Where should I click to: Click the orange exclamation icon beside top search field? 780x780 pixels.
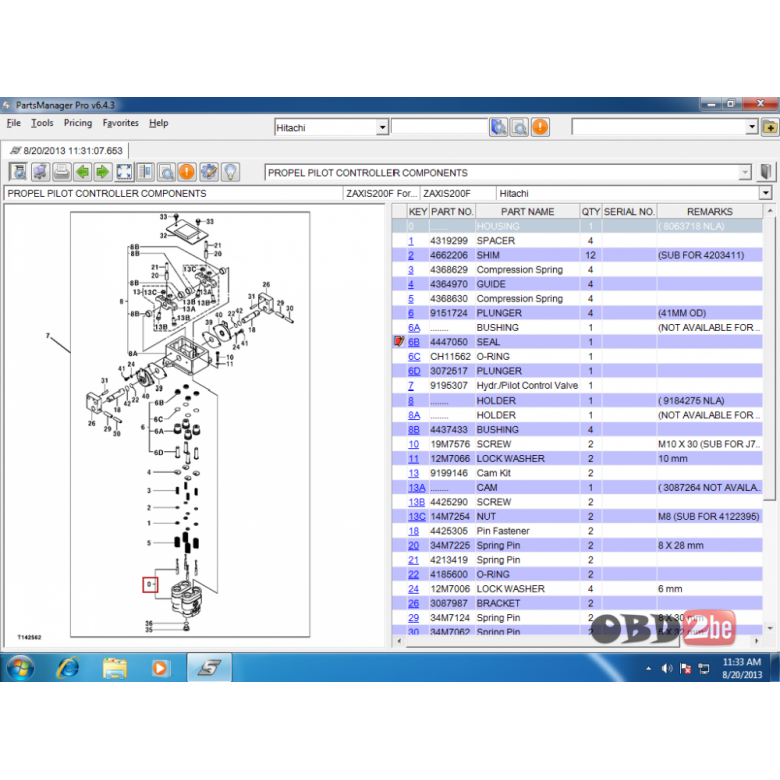pyautogui.click(x=540, y=127)
